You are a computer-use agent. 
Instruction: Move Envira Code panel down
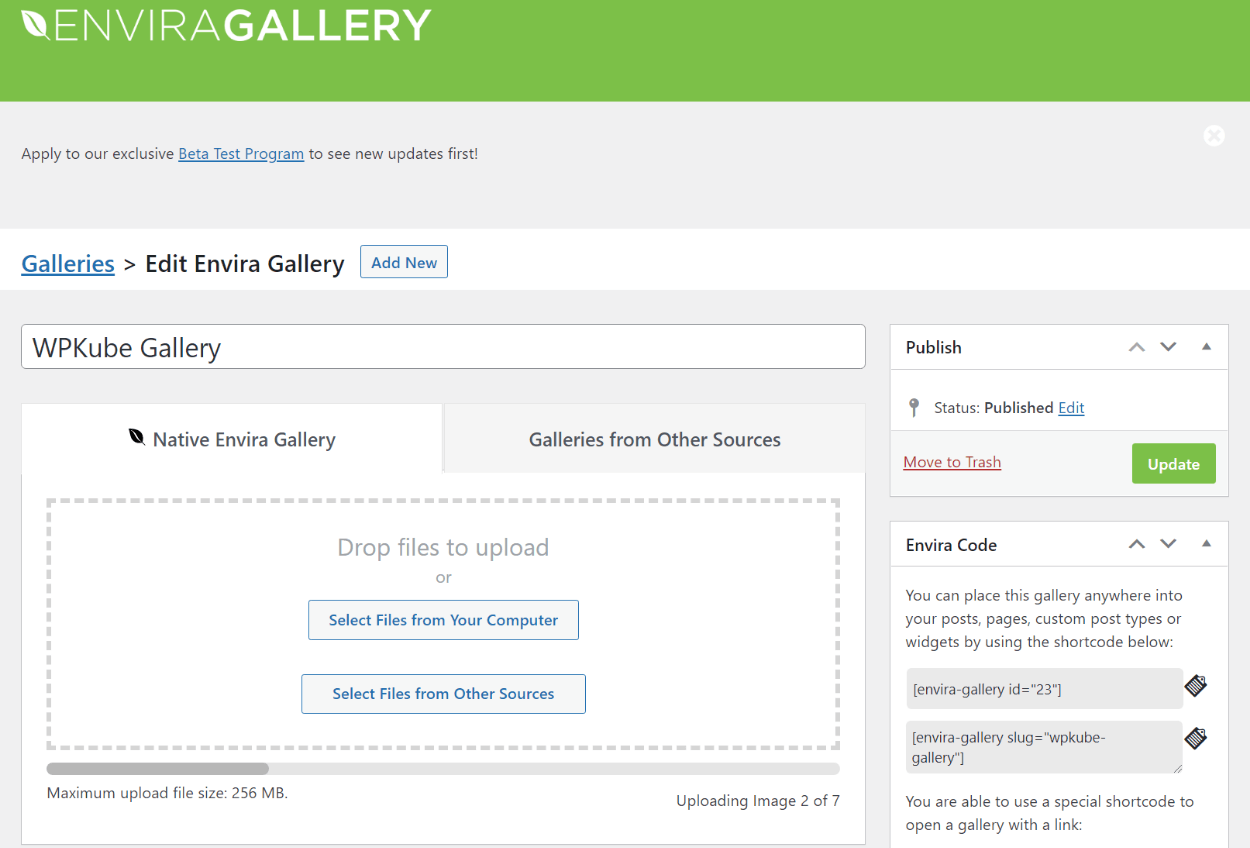coord(1168,545)
